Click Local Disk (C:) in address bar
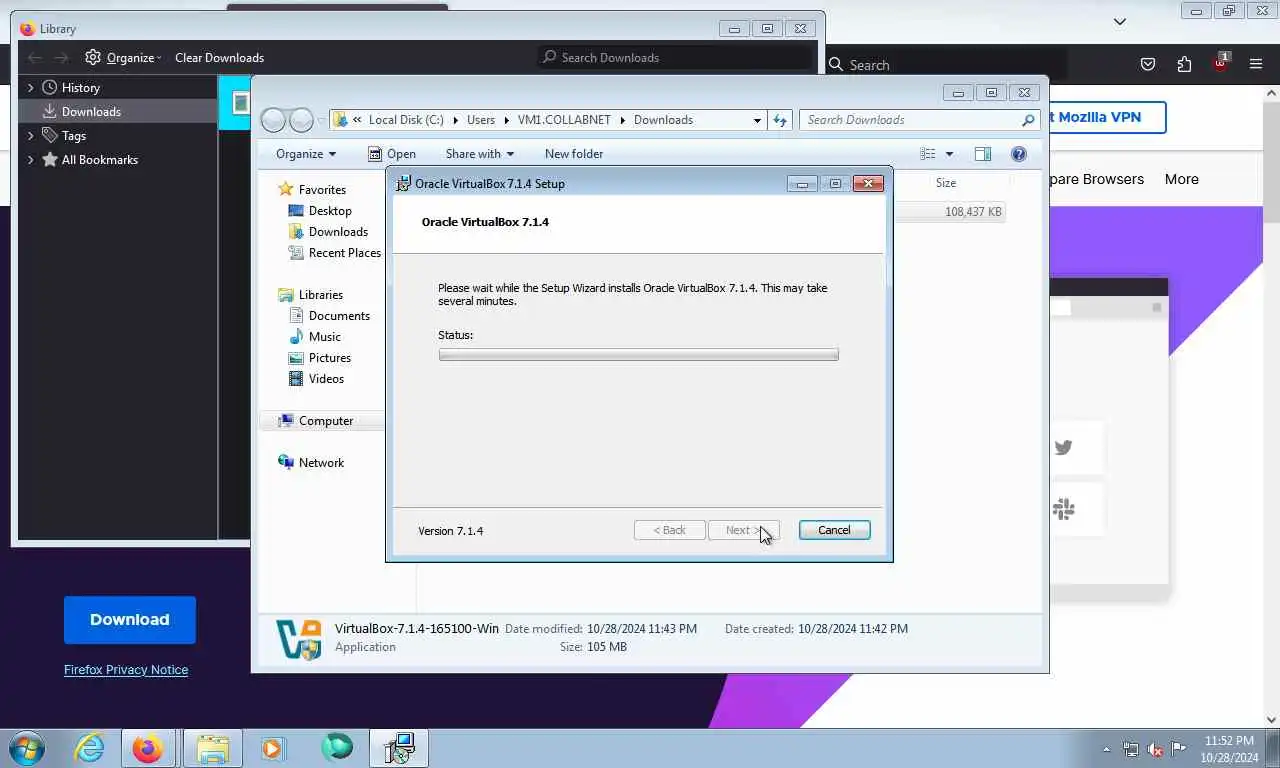This screenshot has width=1280, height=768. point(406,120)
